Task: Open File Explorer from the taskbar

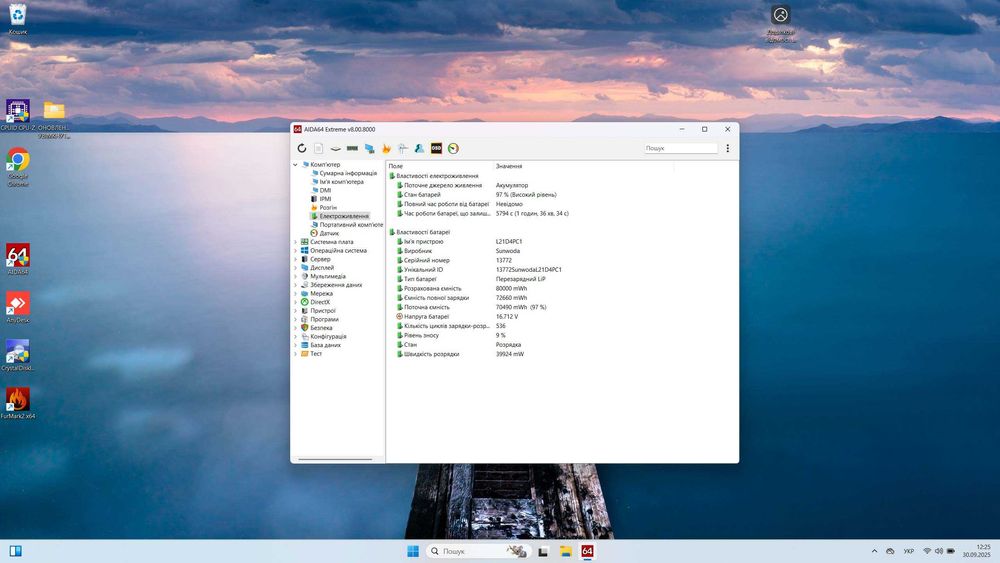Action: [566, 551]
